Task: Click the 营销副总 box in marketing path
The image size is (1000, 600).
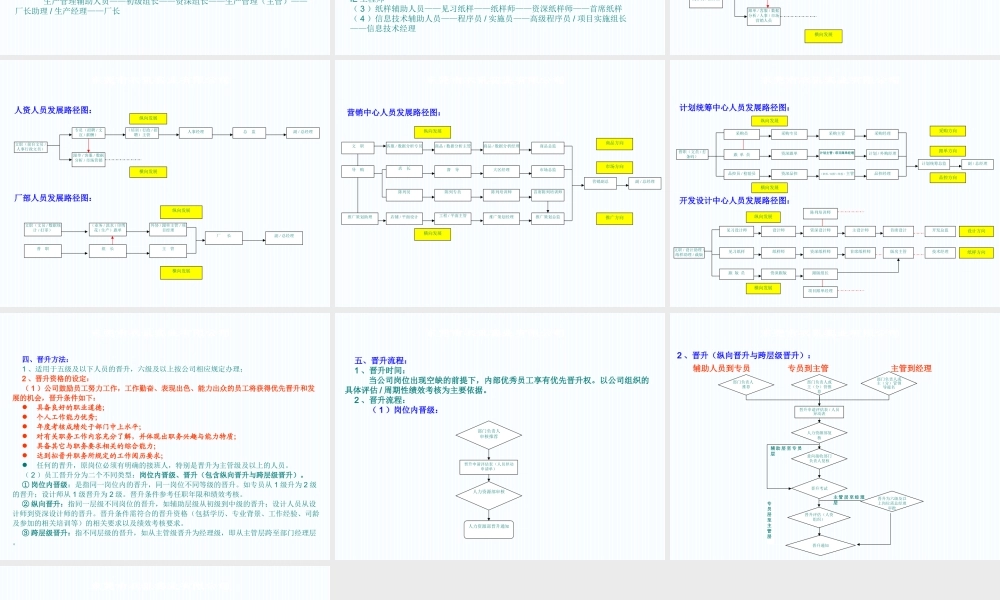Action: 600,183
